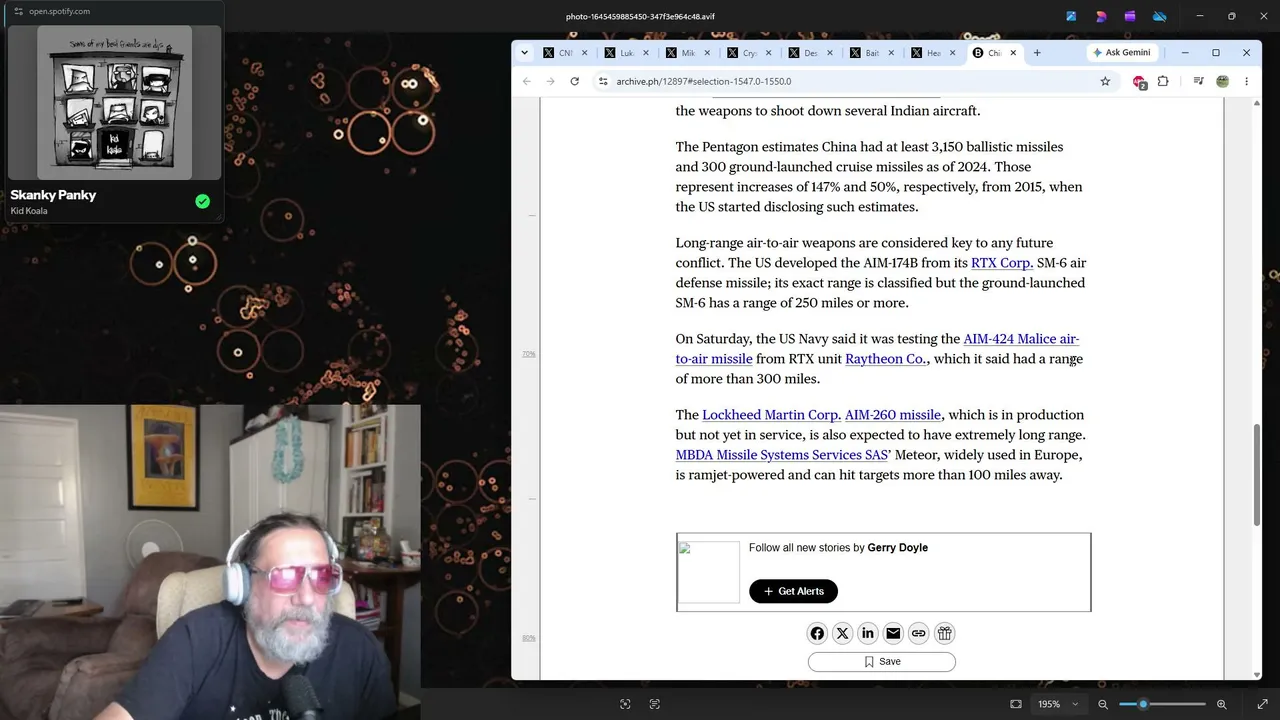Share the article on LinkedIn
The width and height of the screenshot is (1280, 720).
coord(868,633)
